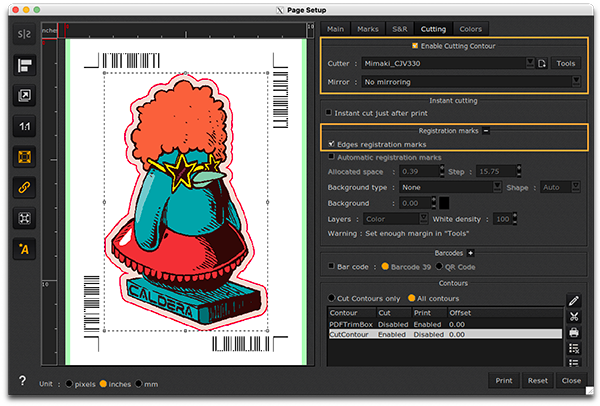The image size is (600, 406).
Task: Open the S&R tab
Action: [x=400, y=29]
